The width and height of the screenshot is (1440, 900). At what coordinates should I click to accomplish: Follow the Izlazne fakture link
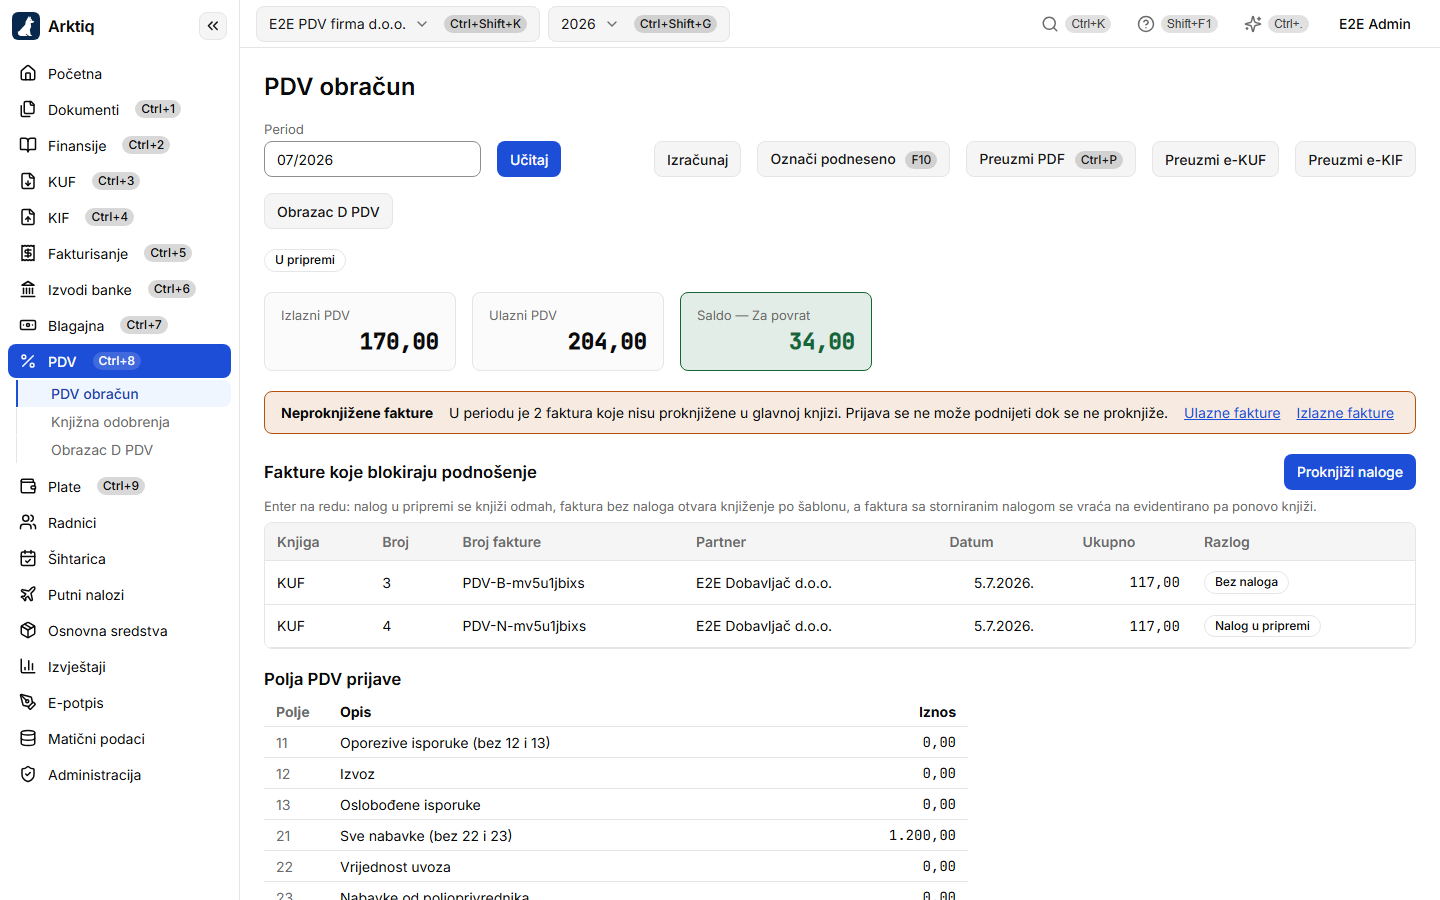pos(1345,413)
